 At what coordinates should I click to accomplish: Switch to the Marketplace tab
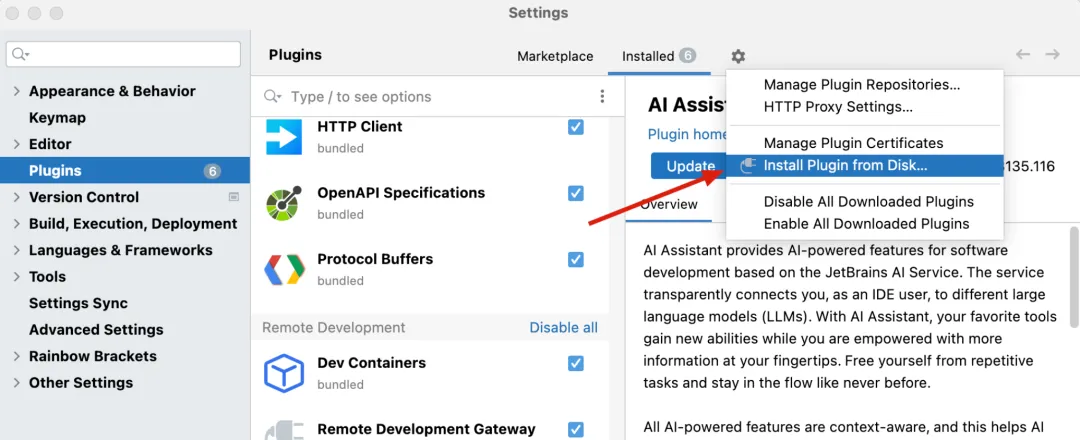tap(555, 56)
